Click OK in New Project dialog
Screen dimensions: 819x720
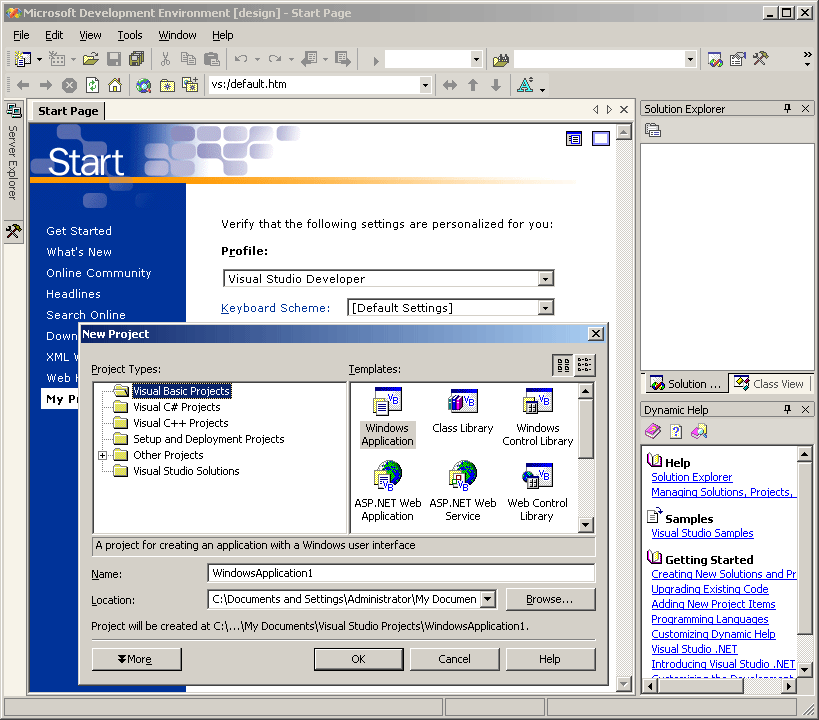click(358, 659)
